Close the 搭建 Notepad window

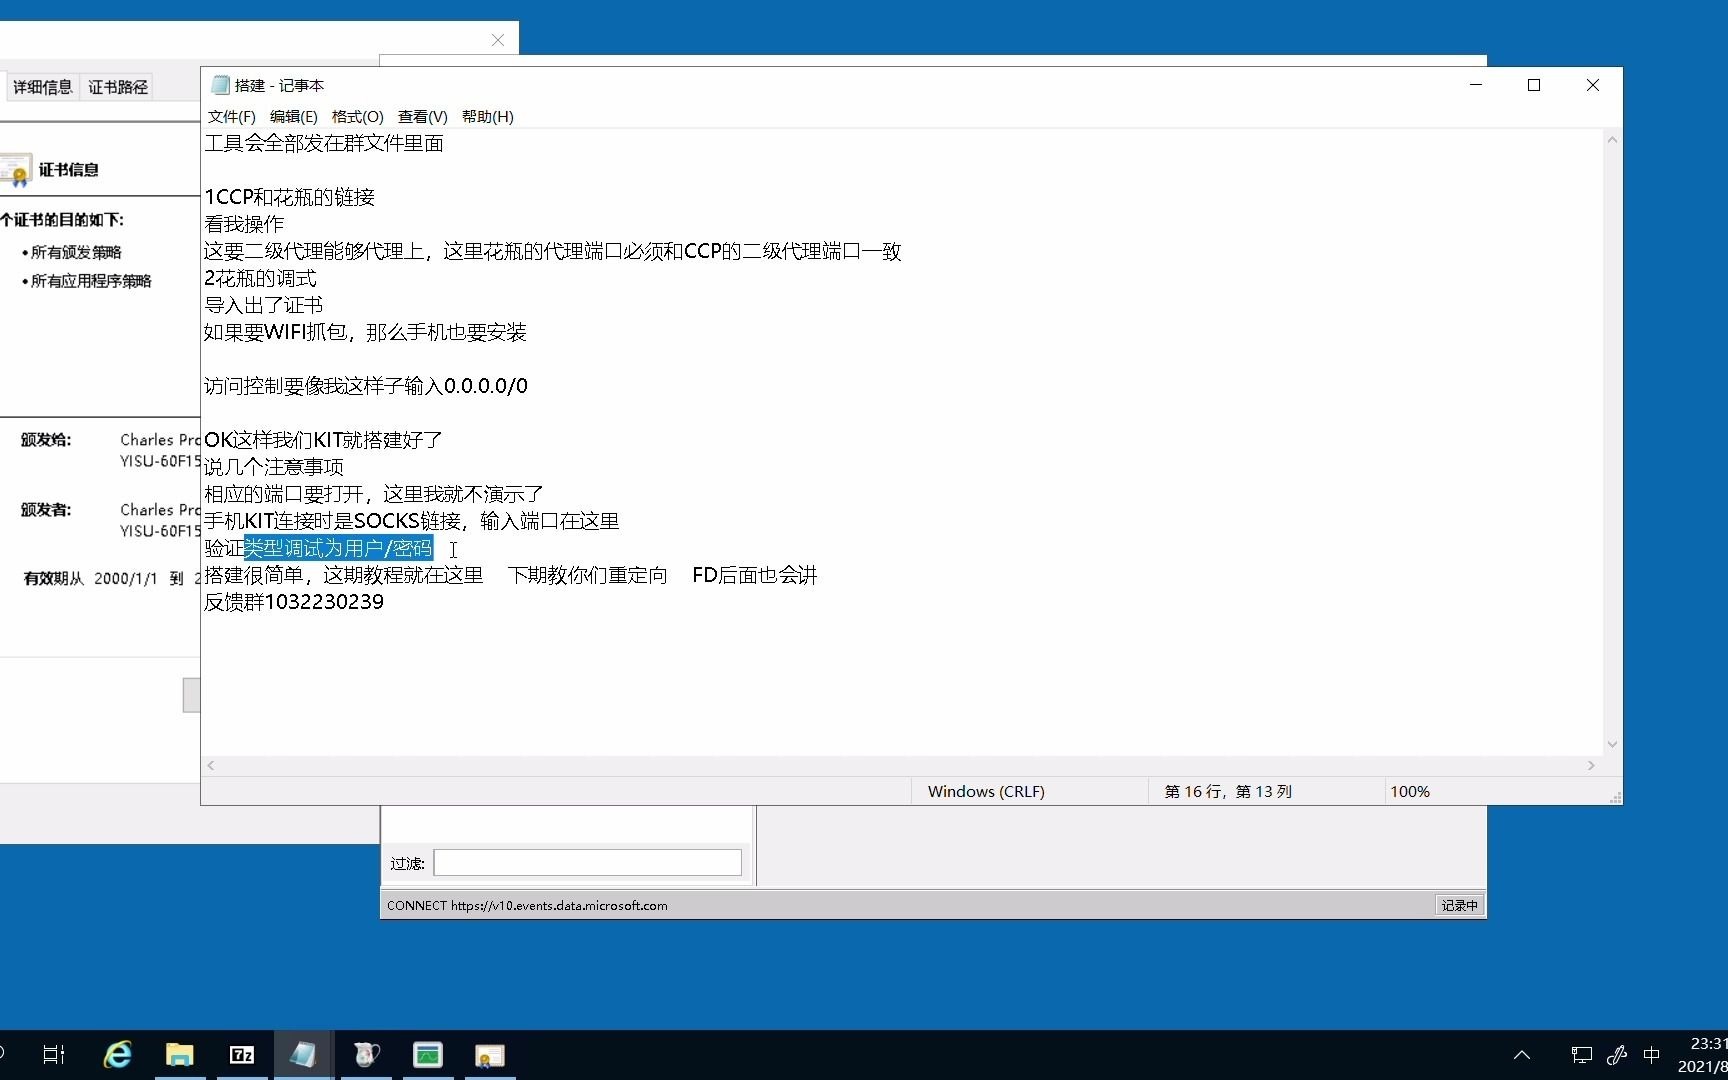click(1593, 85)
